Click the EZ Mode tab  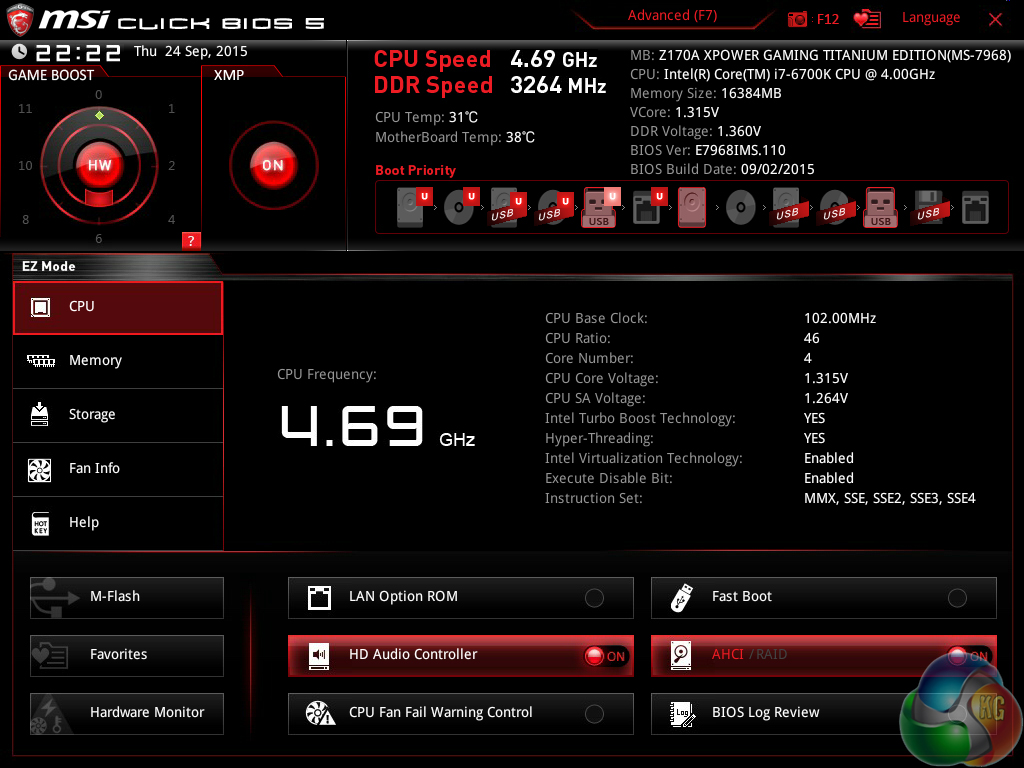coord(50,266)
